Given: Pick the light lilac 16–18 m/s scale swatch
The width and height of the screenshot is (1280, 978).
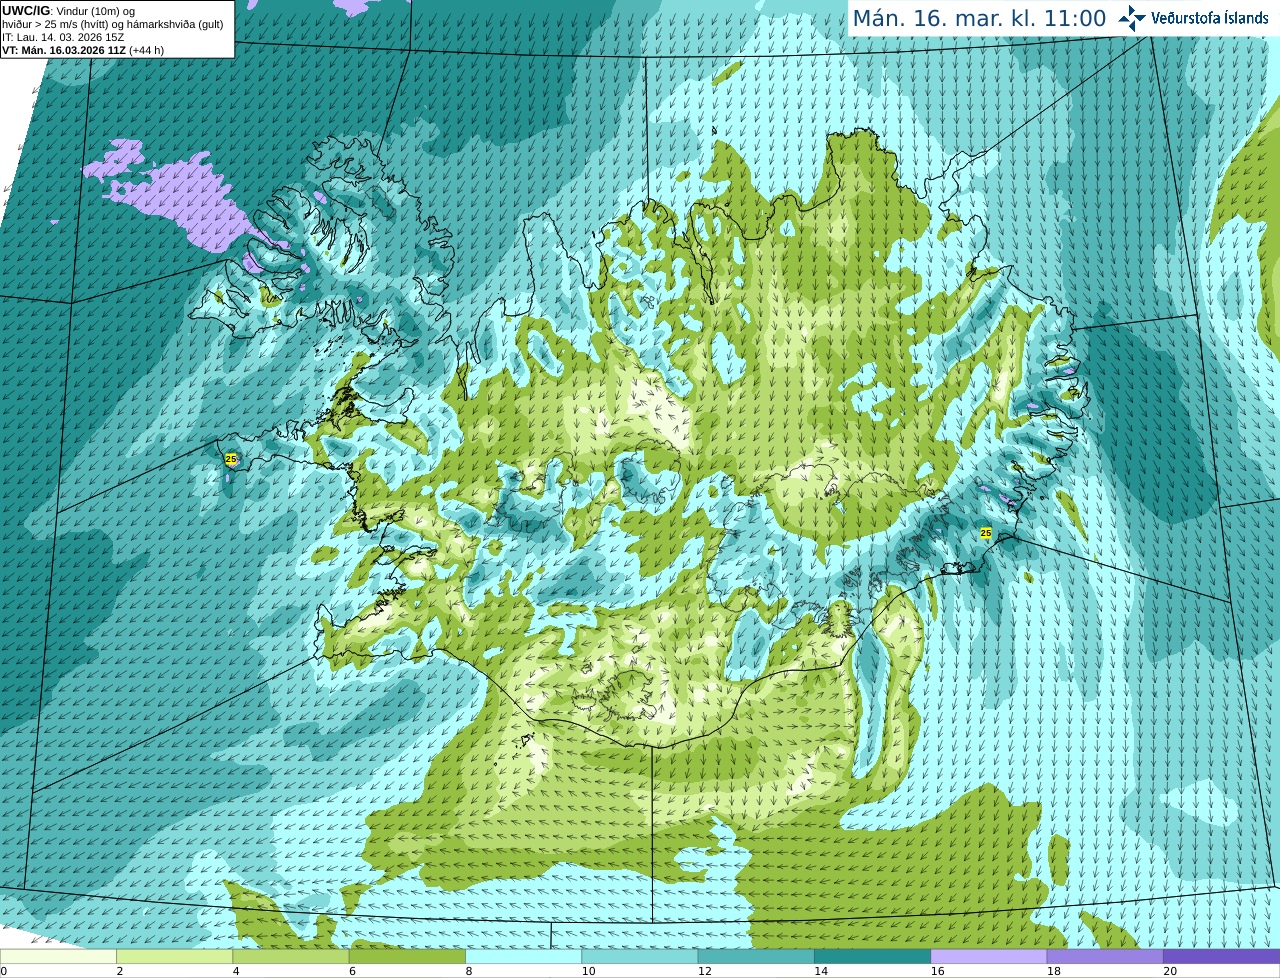Looking at the screenshot, I should coord(988,957).
